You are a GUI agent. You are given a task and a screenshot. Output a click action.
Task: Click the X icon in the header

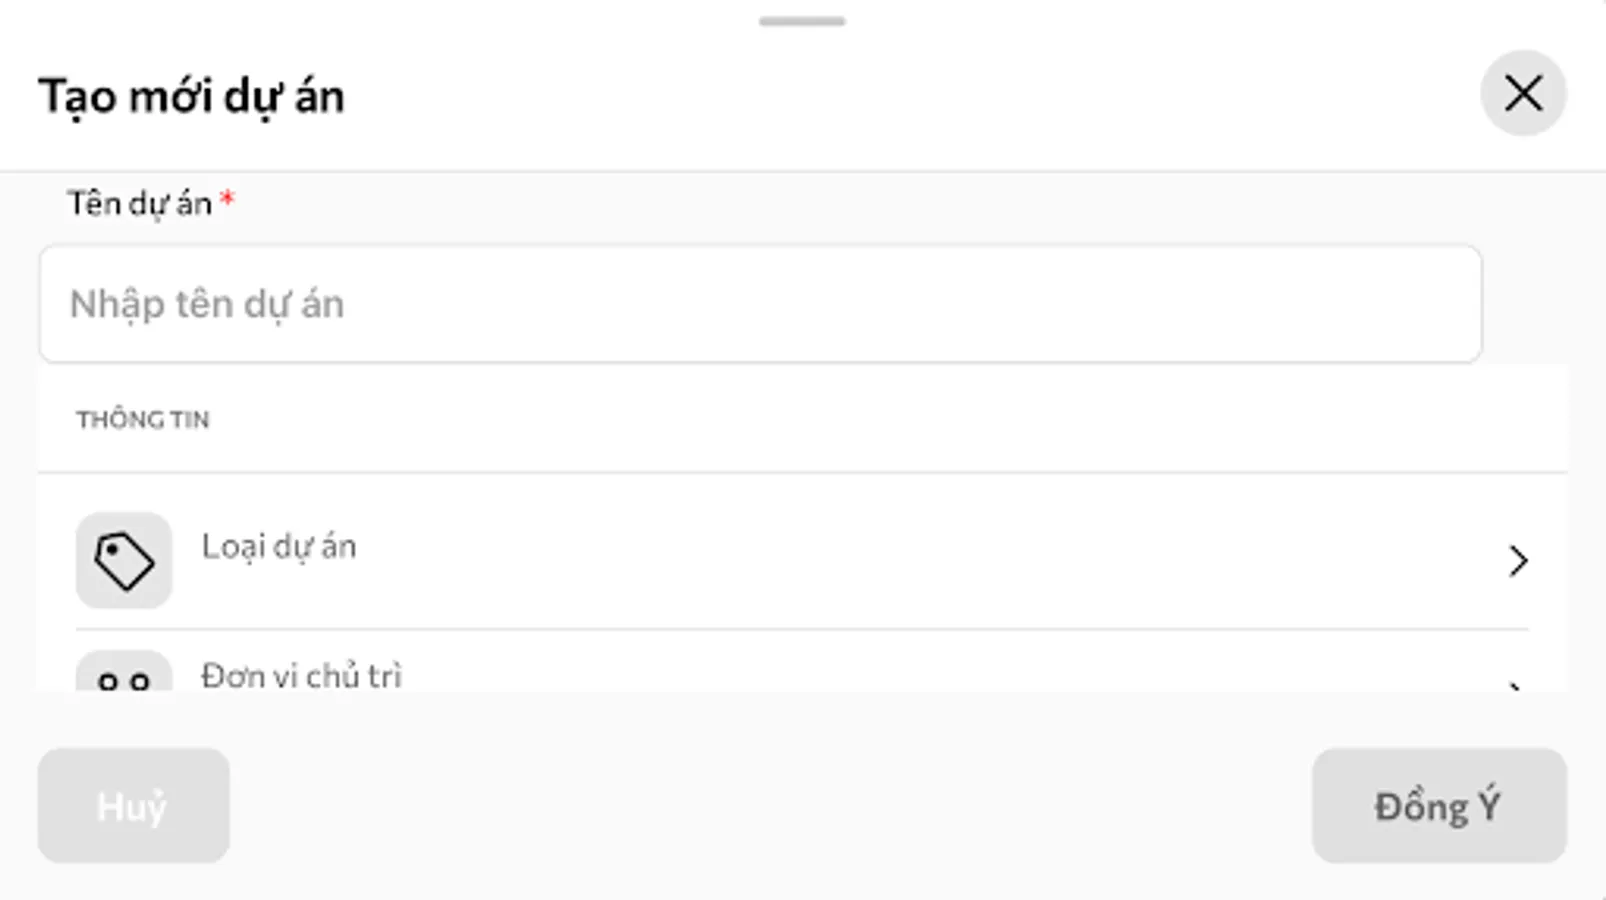tap(1523, 94)
